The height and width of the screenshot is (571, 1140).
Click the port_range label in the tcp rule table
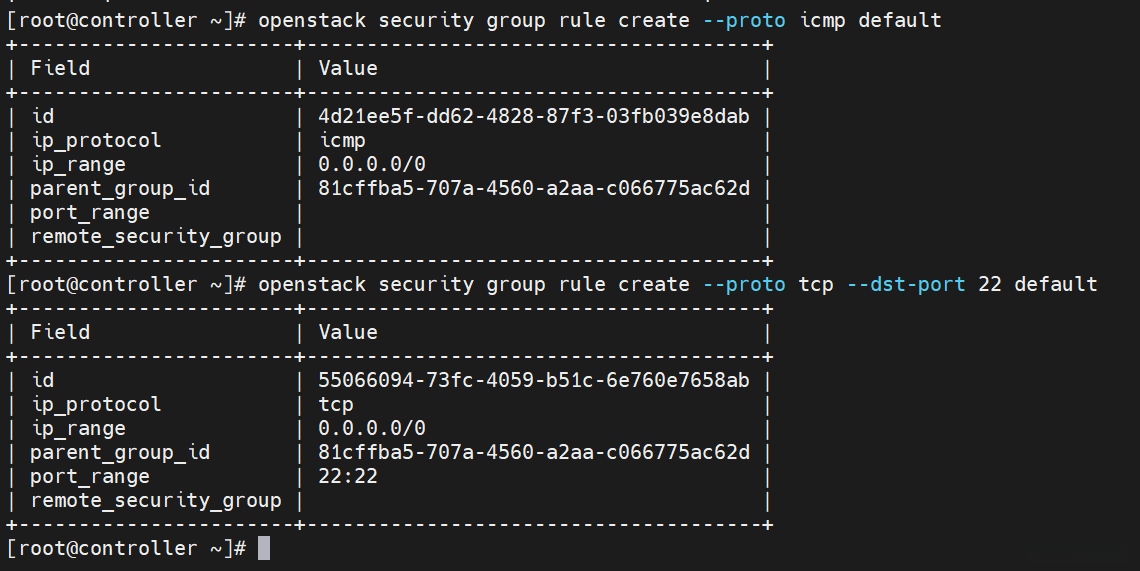90,476
